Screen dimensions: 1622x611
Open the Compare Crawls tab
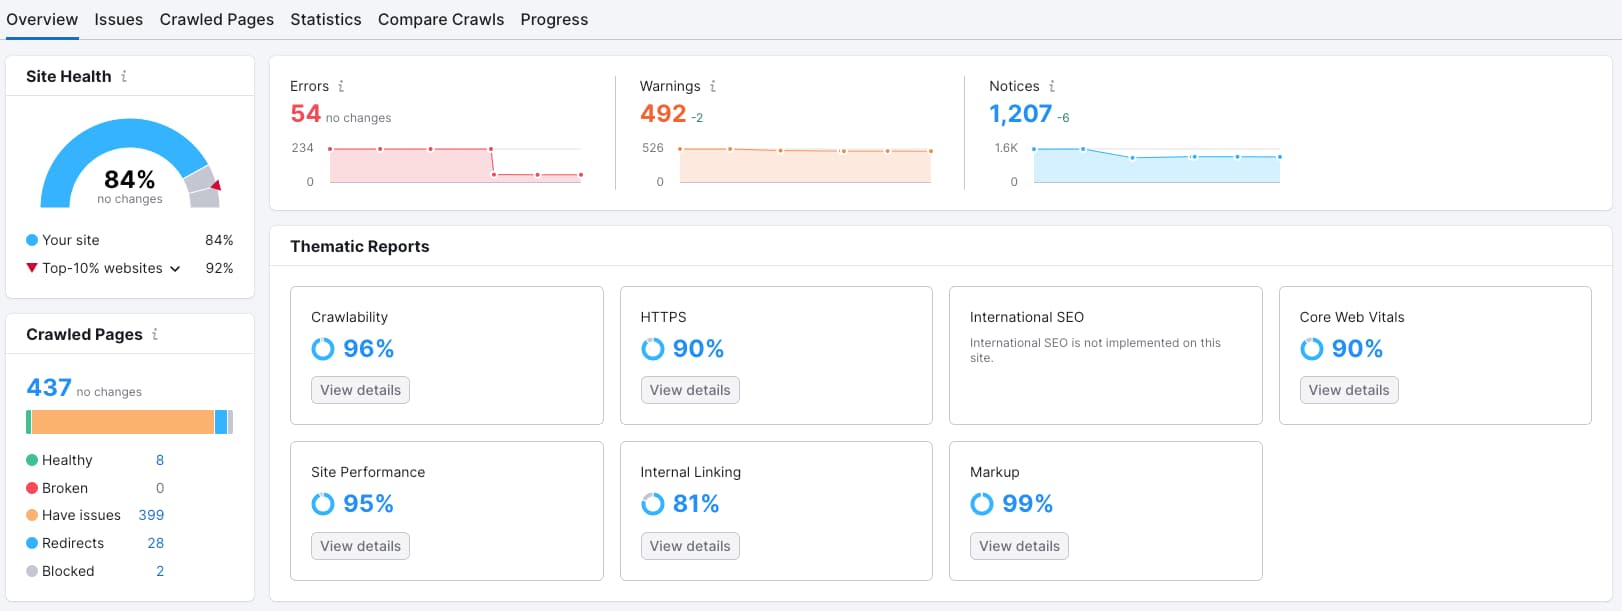(441, 19)
